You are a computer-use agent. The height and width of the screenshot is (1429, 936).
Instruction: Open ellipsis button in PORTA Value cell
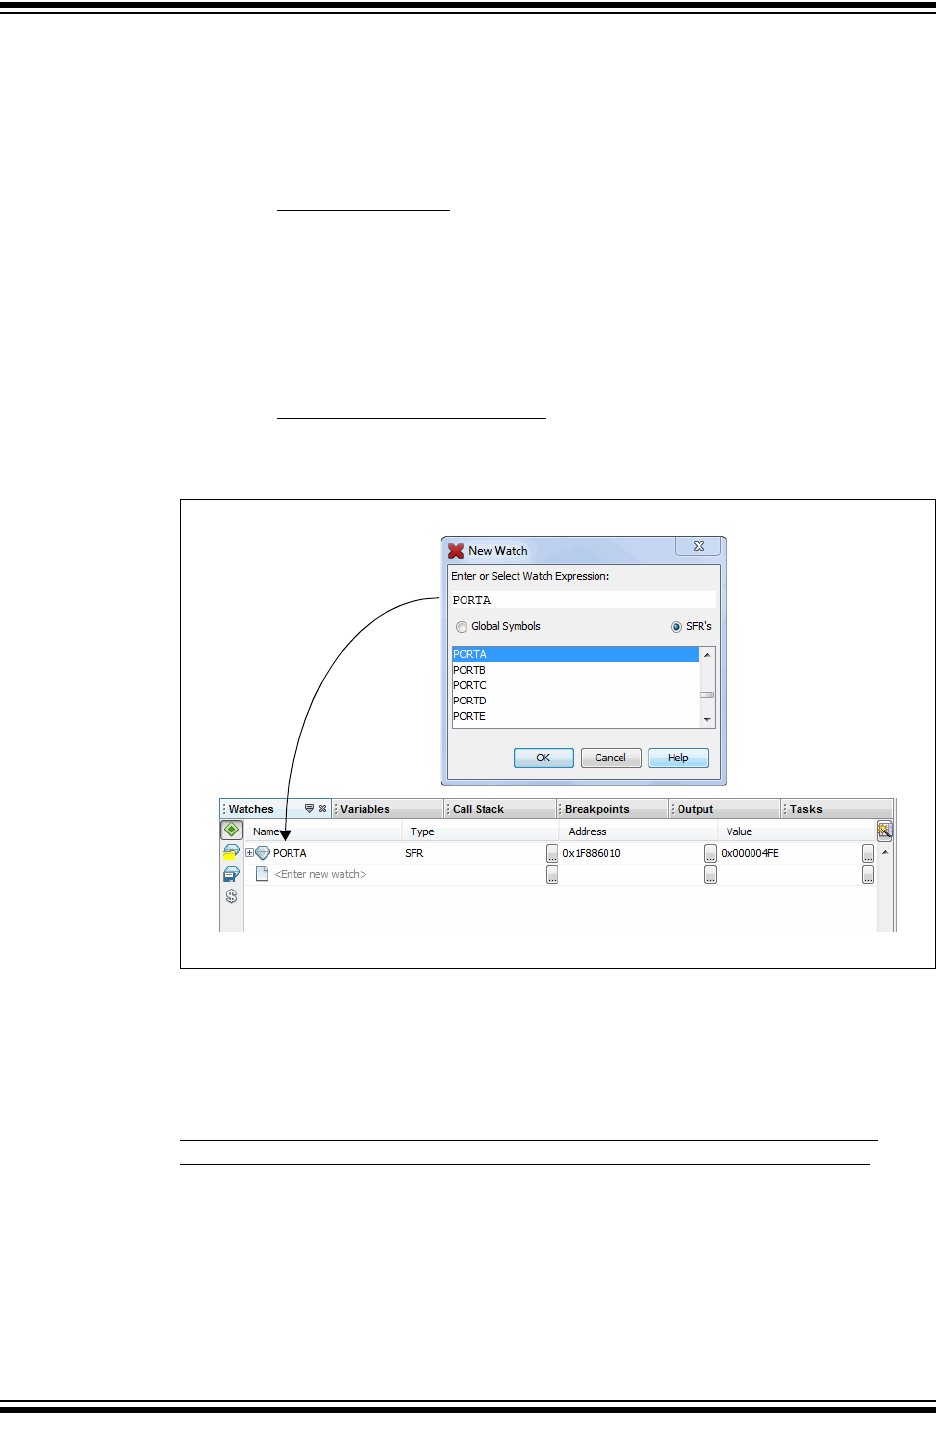click(x=868, y=853)
